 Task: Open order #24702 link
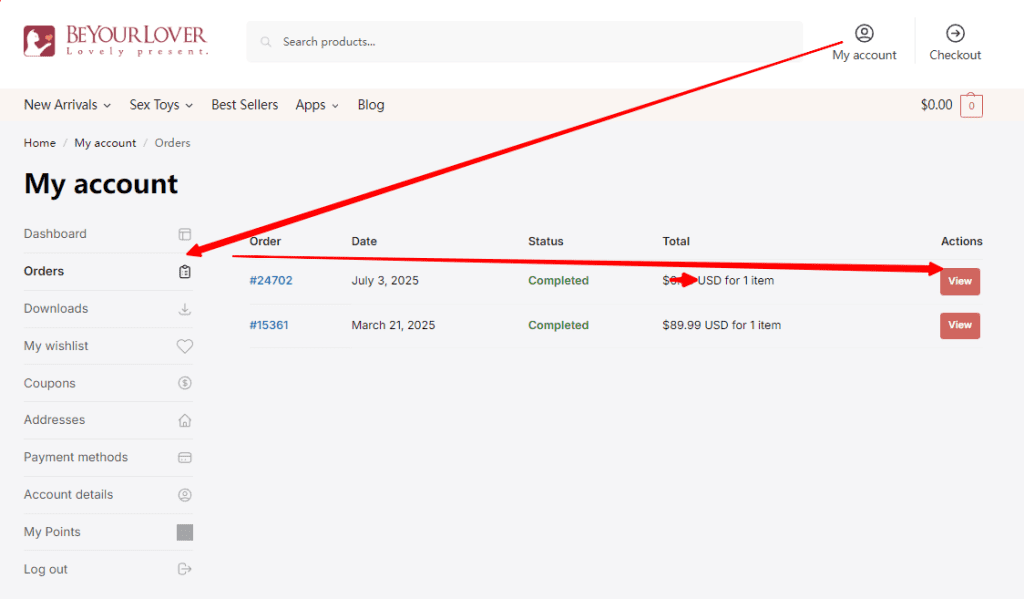pyautogui.click(x=271, y=281)
